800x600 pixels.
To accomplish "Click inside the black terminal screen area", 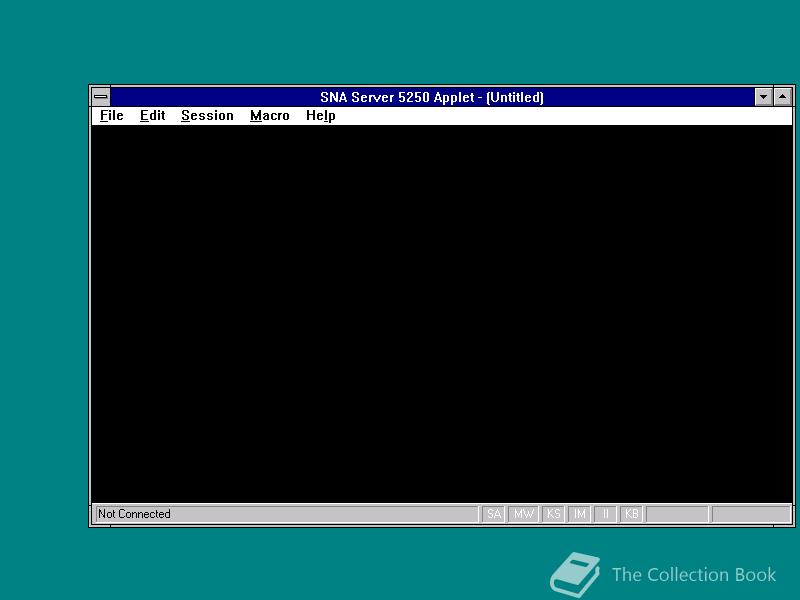I will (442, 314).
